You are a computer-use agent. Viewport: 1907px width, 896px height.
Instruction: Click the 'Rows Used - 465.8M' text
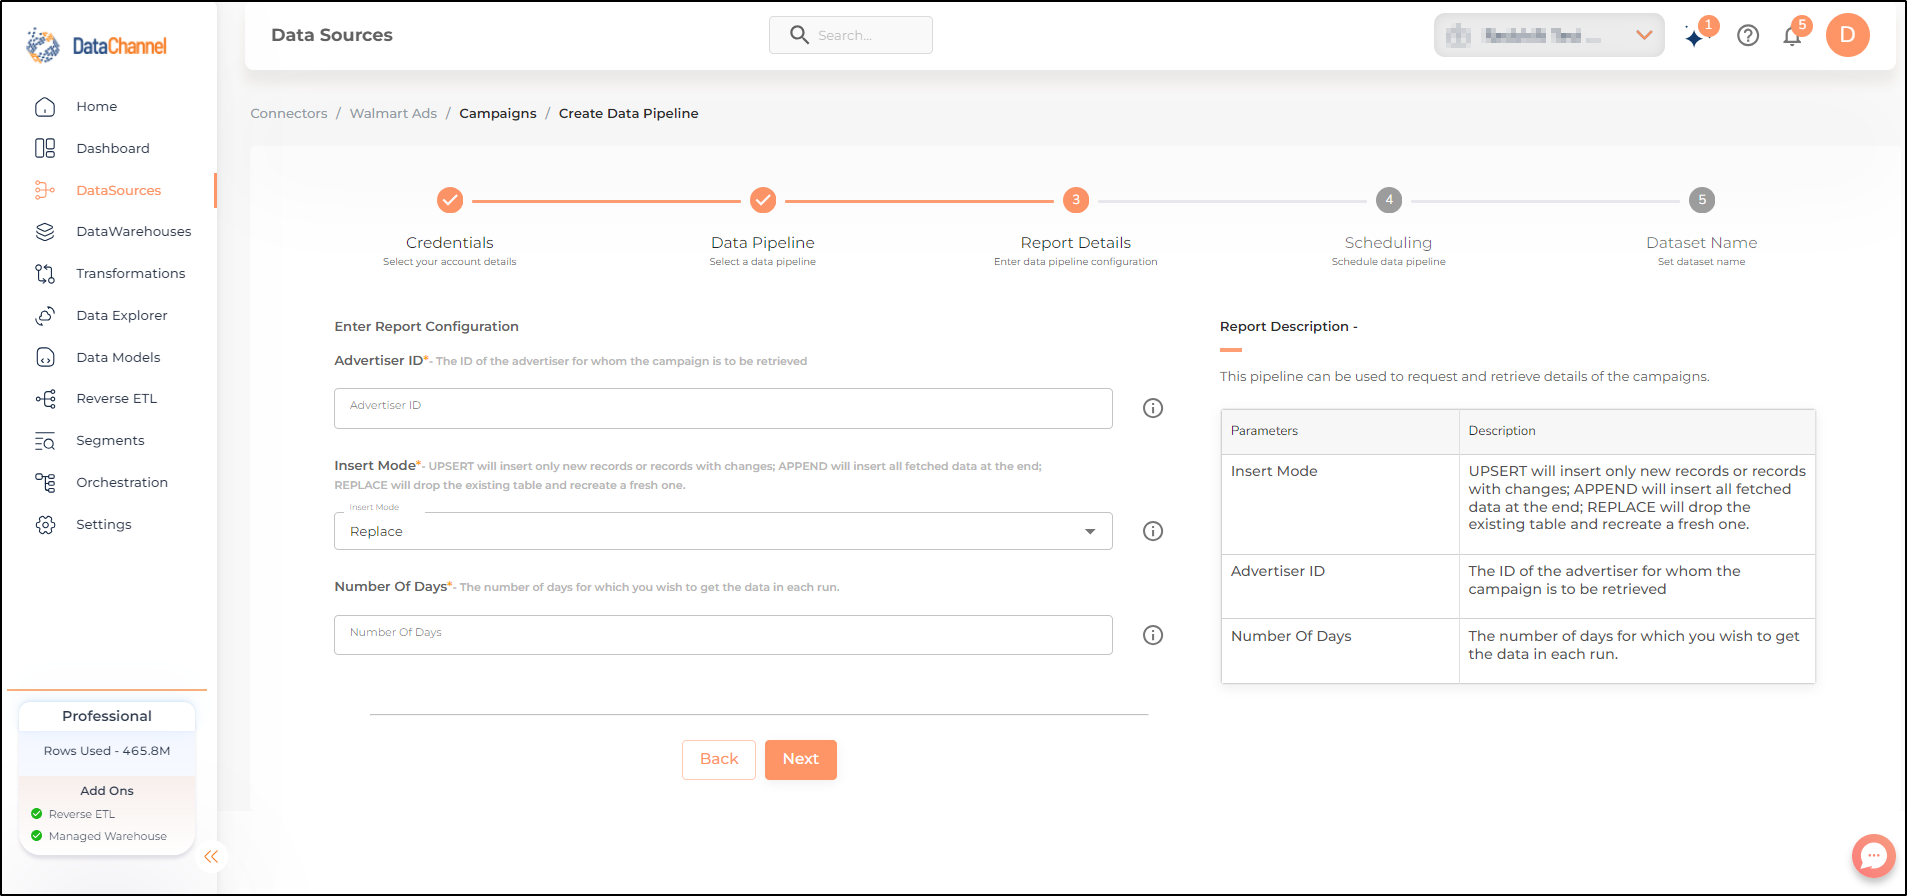coord(107,751)
